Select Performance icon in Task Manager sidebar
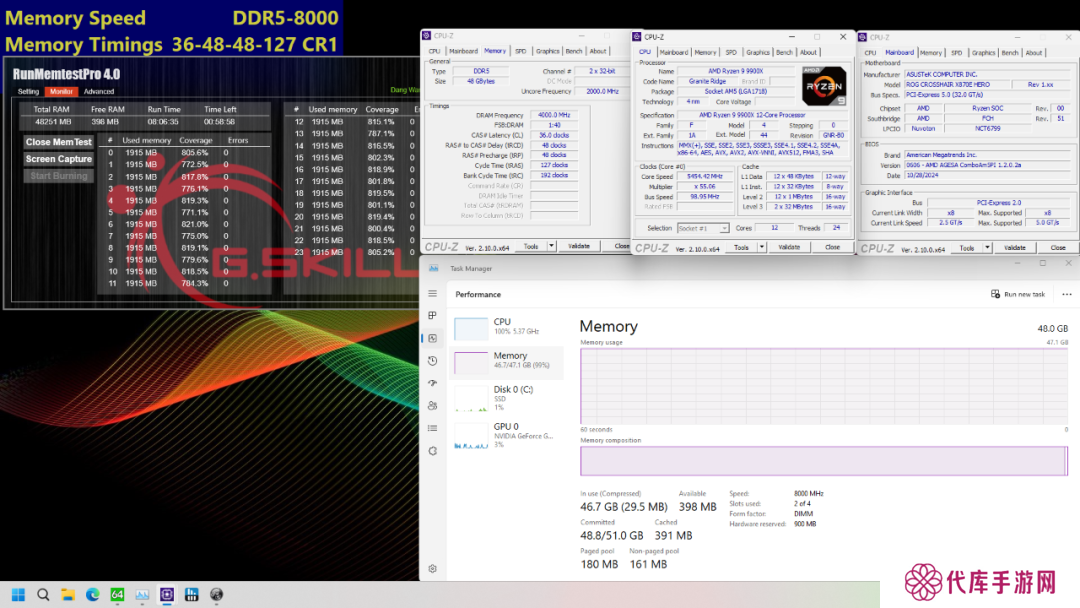 tap(433, 338)
